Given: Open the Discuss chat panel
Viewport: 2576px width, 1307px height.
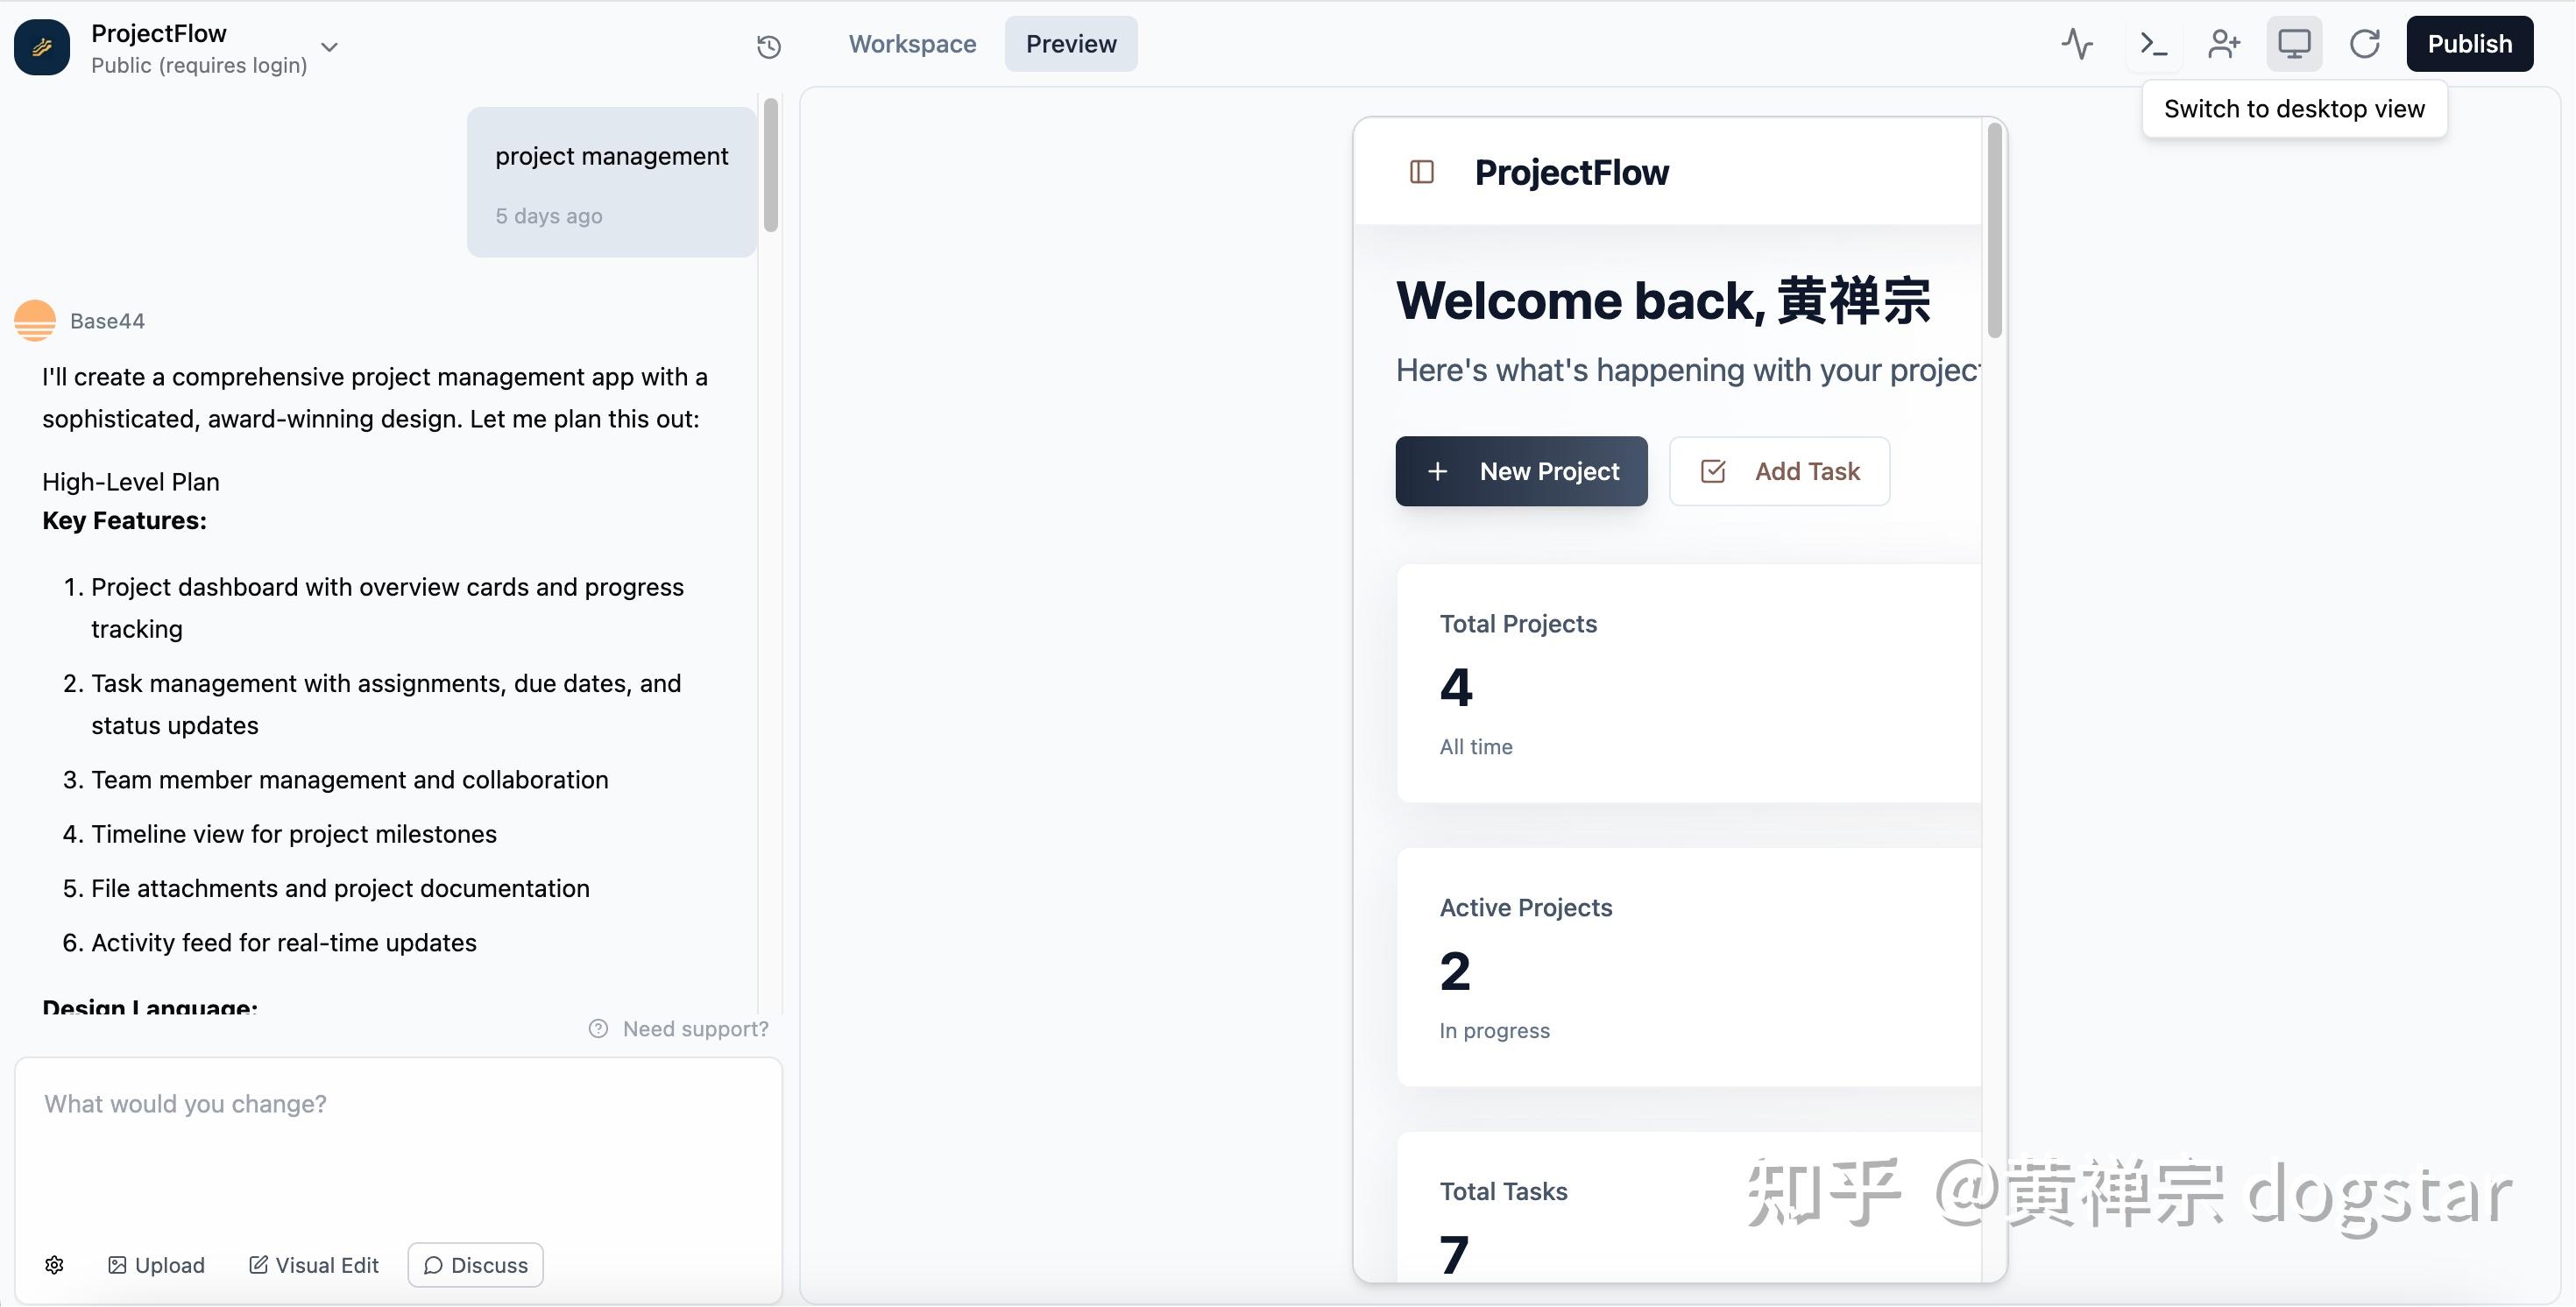Looking at the screenshot, I should pos(474,1264).
